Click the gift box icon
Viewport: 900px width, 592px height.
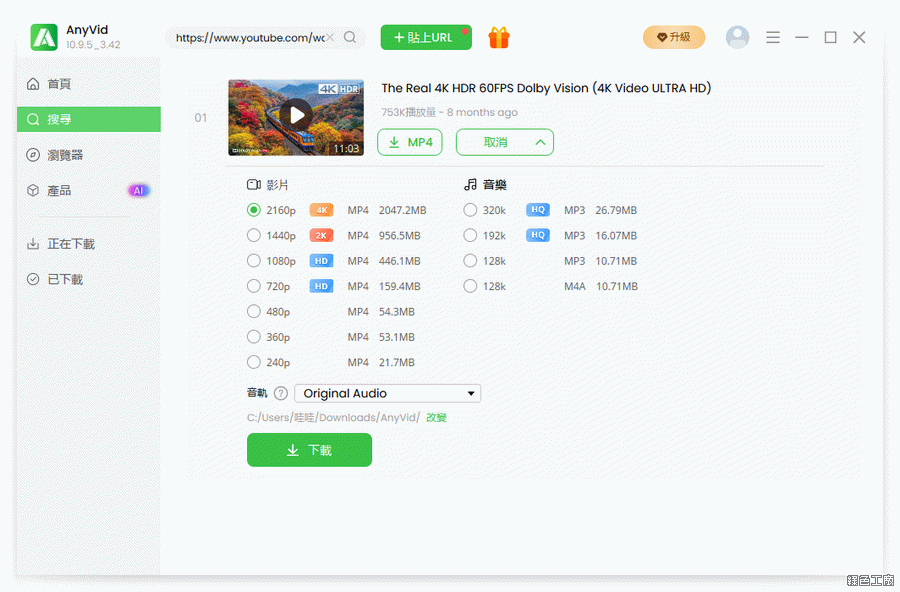(x=499, y=38)
